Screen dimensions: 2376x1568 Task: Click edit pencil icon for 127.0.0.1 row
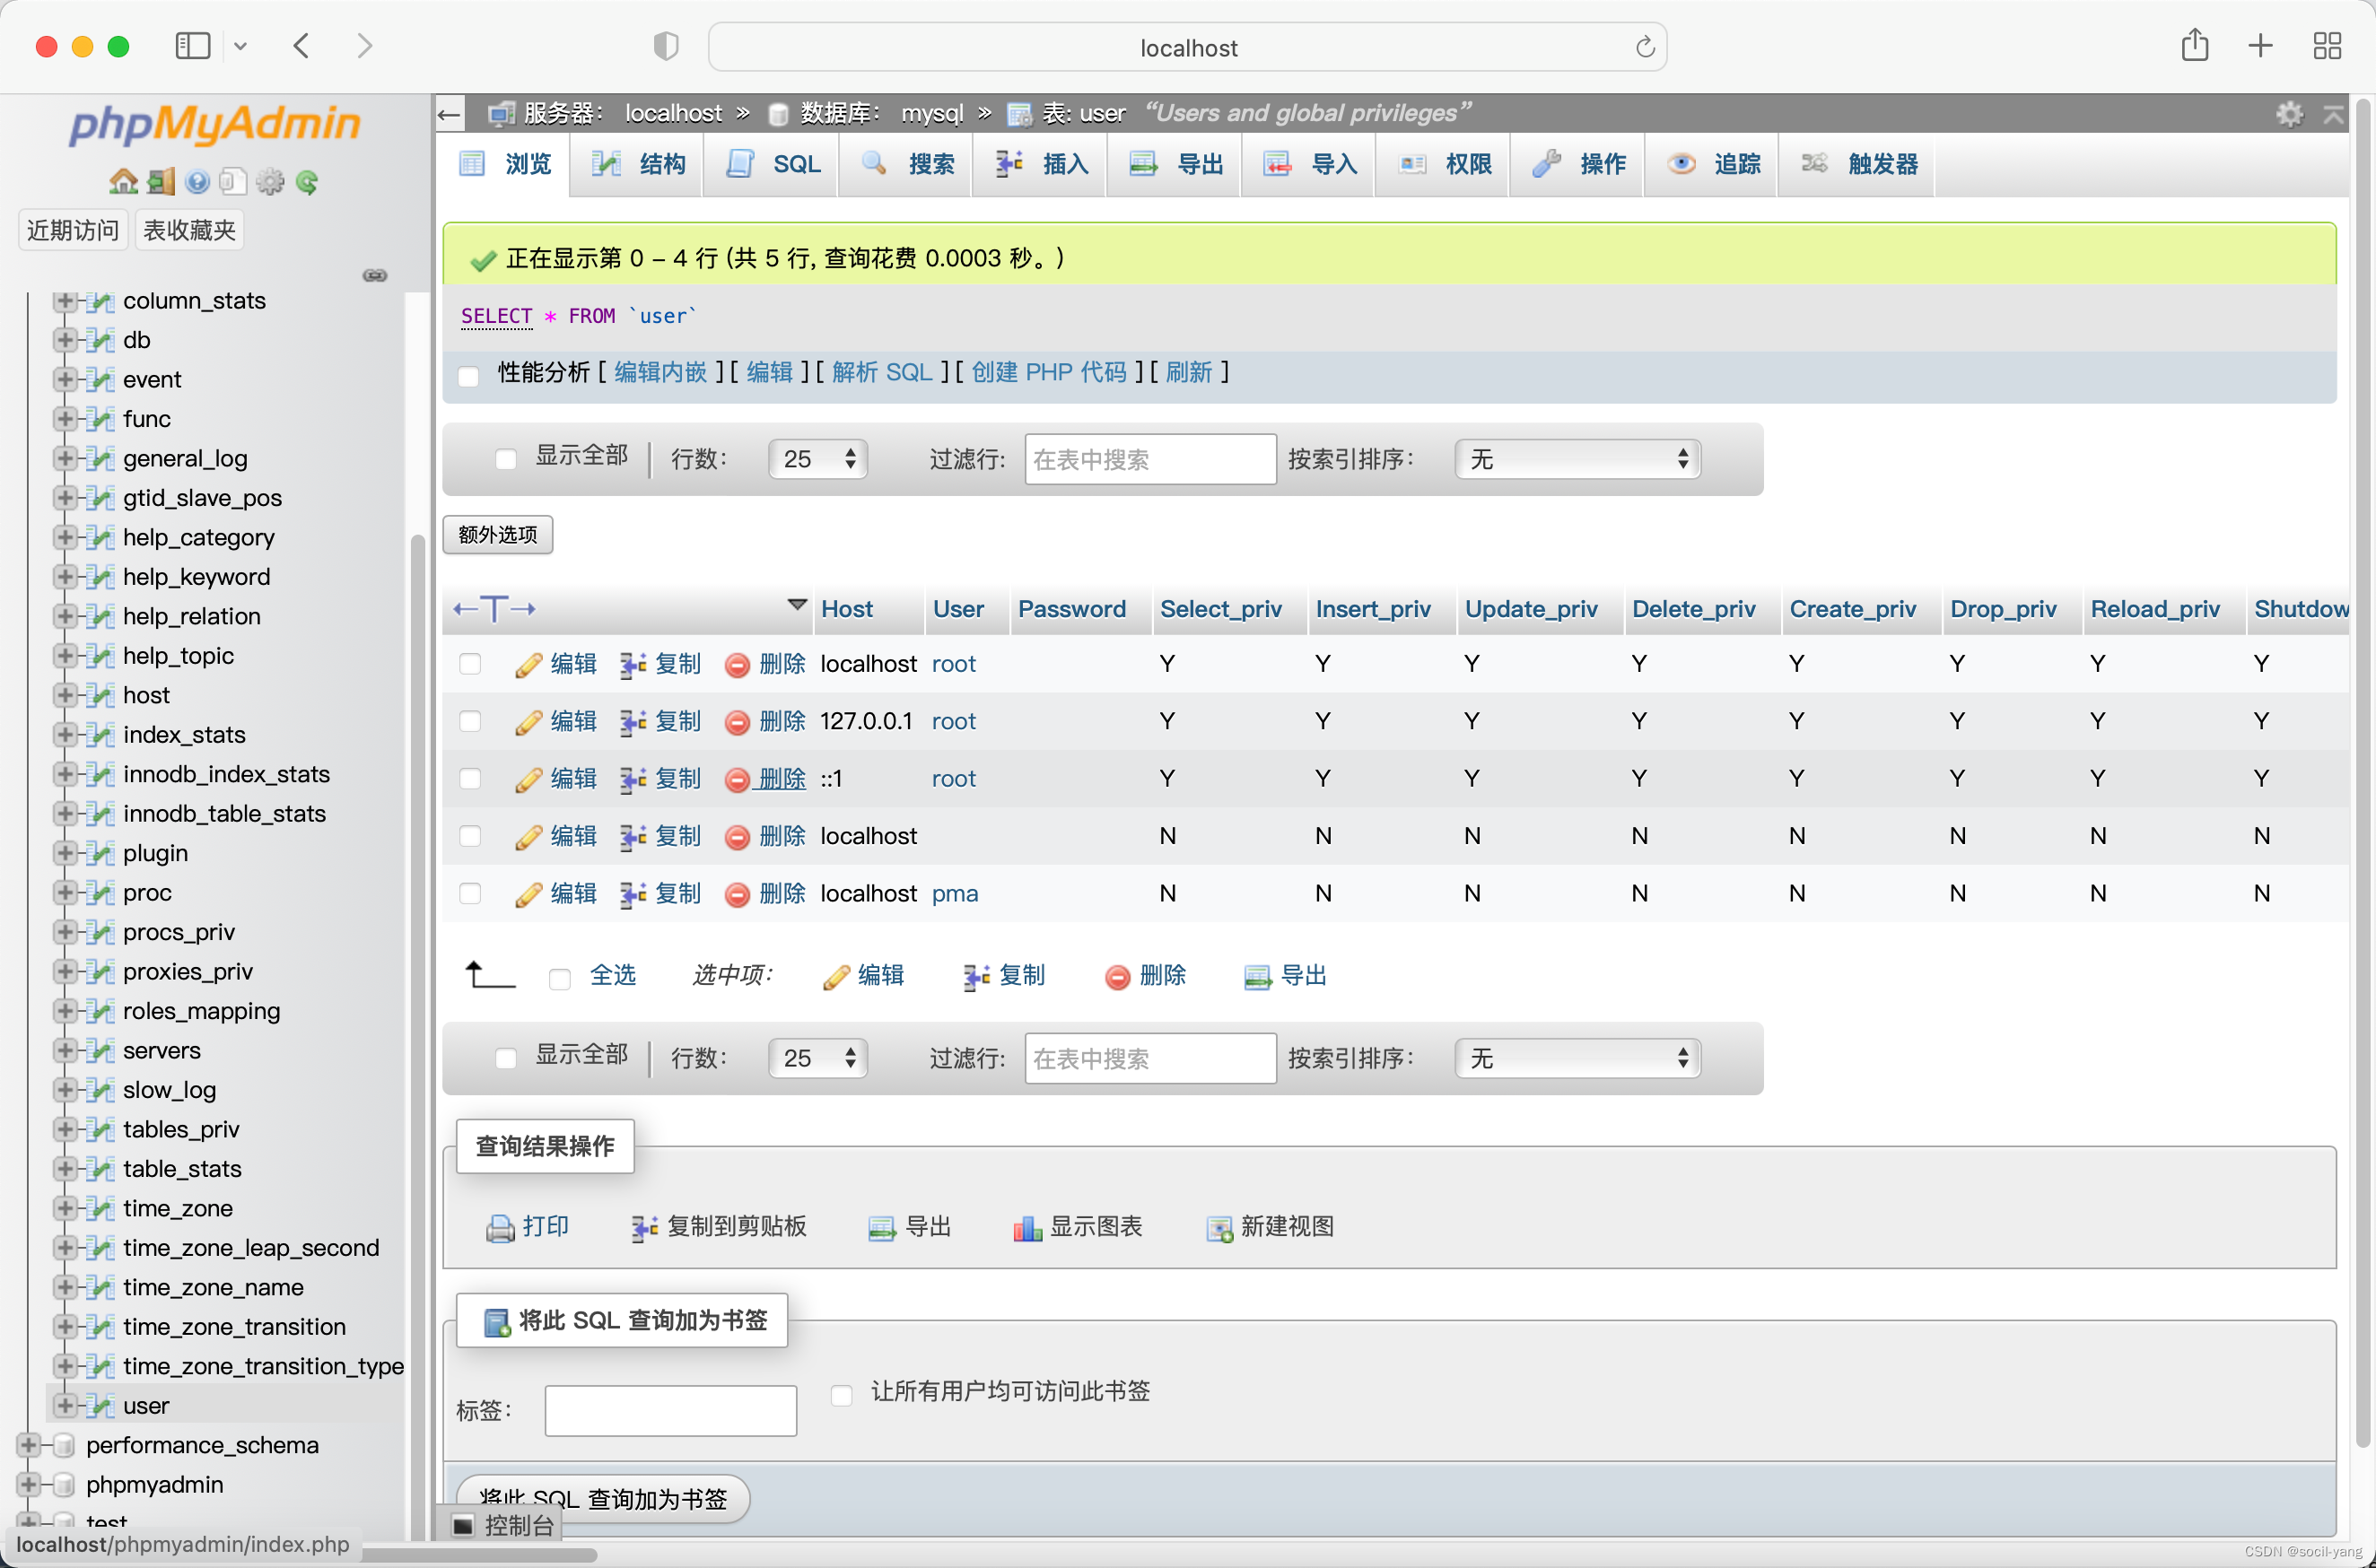click(528, 722)
